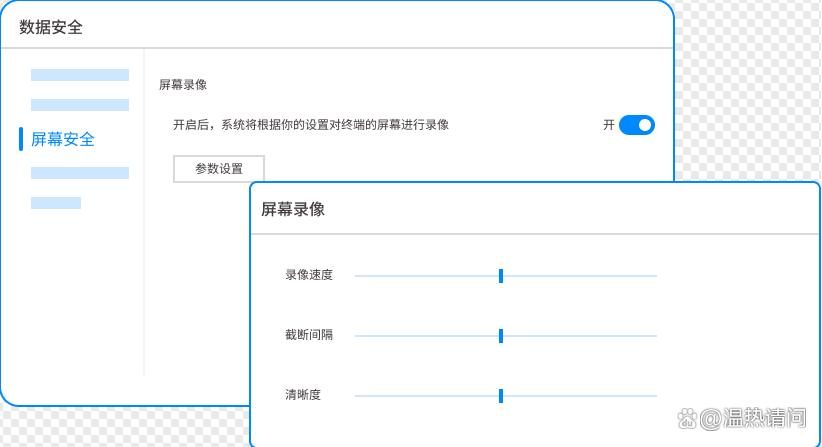Screen dimensions: 822x447
Task: Toggle the 屏幕录像 switch off
Action: pyautogui.click(x=636, y=125)
